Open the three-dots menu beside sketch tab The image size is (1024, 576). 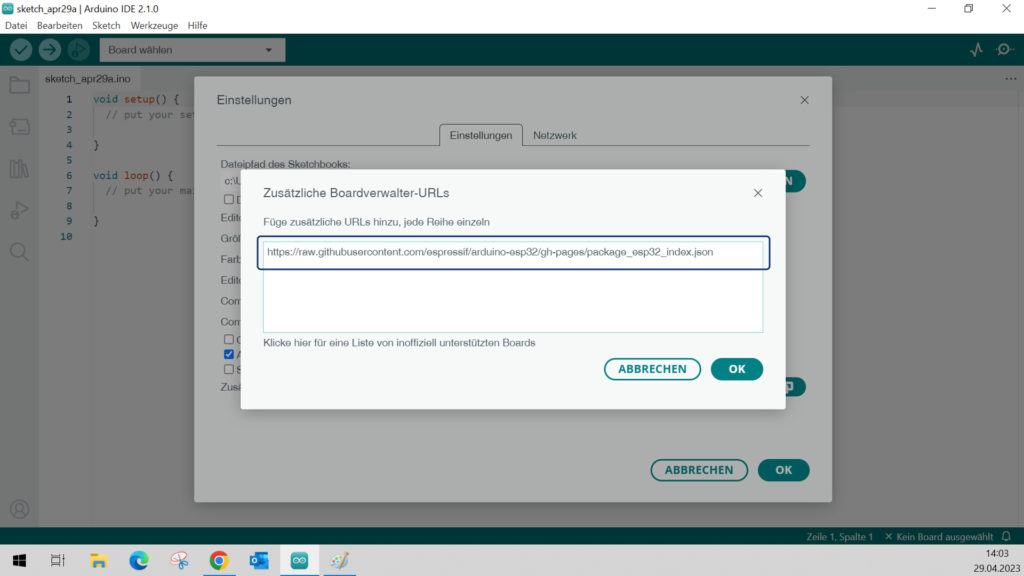(1010, 78)
